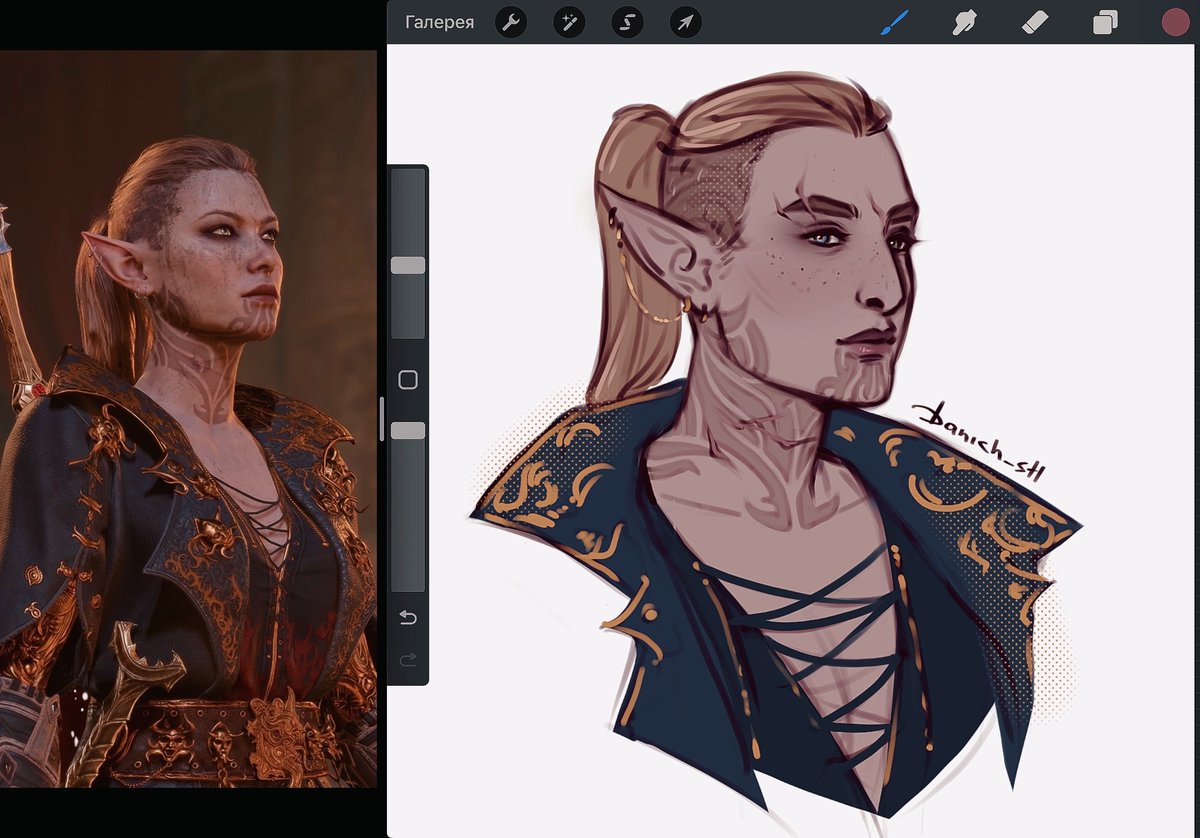
Task: Open the active color swatch
Action: click(x=1175, y=22)
